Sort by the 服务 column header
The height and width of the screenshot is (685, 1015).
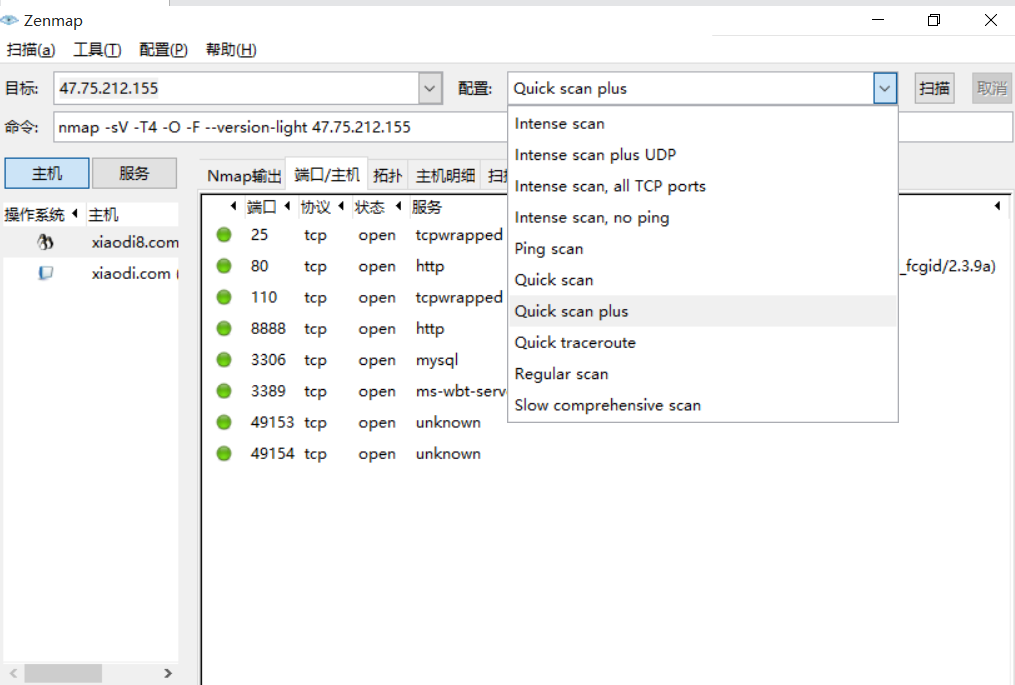427,207
